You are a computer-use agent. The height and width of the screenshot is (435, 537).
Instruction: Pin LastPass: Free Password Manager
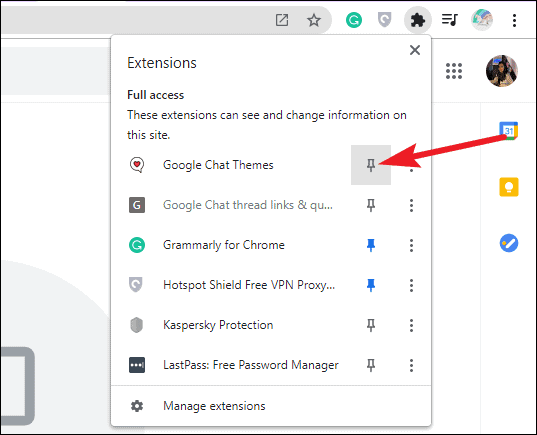pos(371,365)
